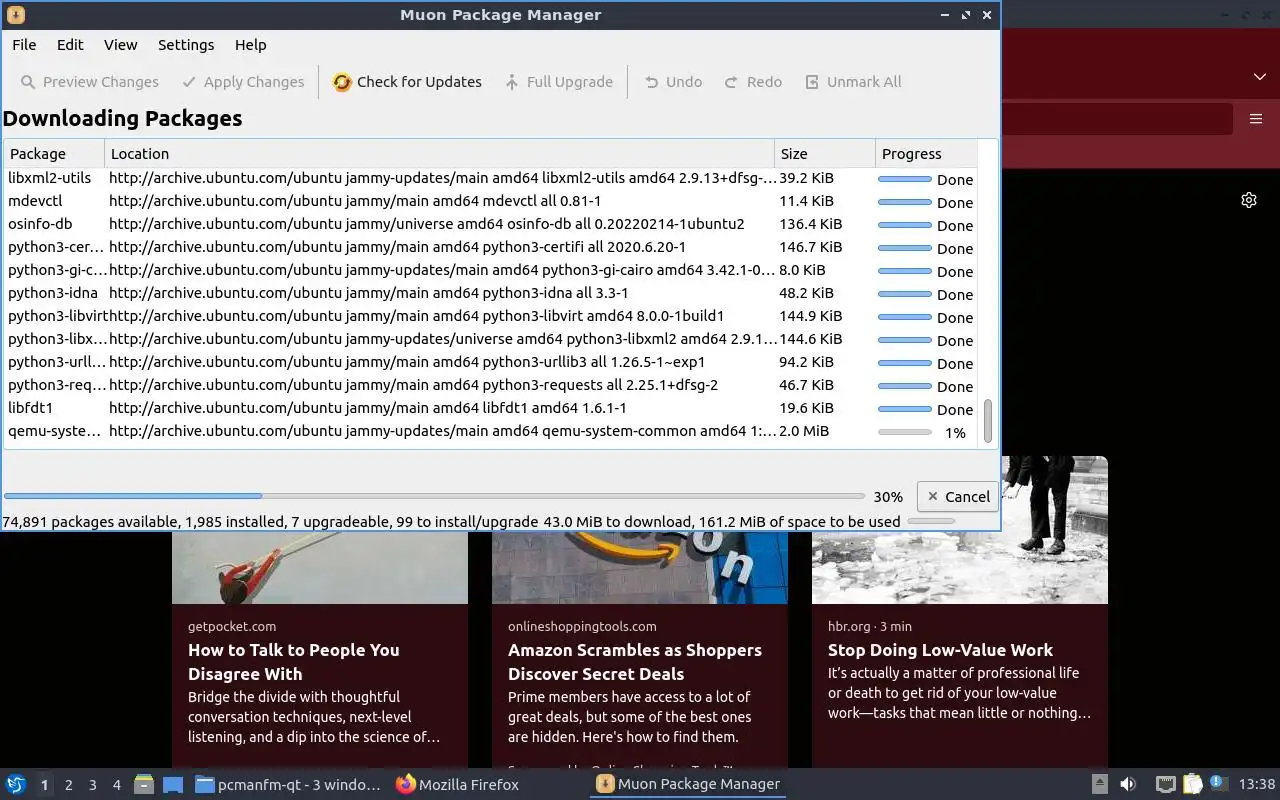Click the getpocket.com article thumbnail
The width and height of the screenshot is (1280, 800).
tap(320, 567)
